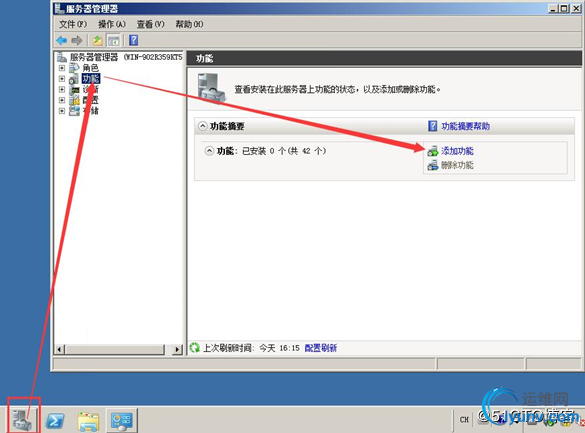Screen dimensions: 585x433
Task: Close the 服务器管理器 window
Action: pos(576,9)
